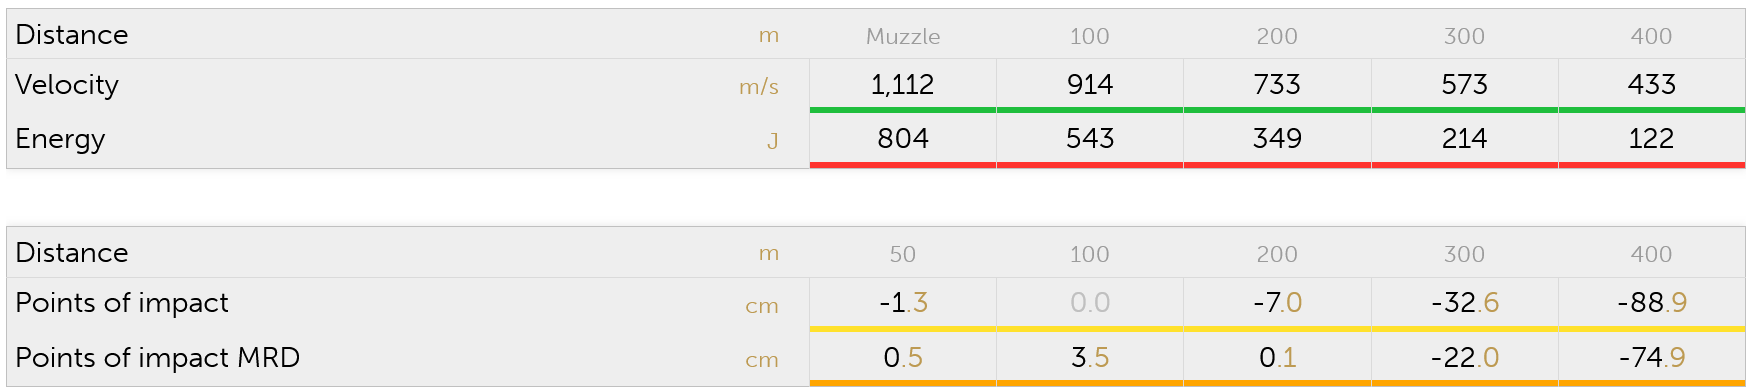The height and width of the screenshot is (390, 1750).
Task: Click muzzle energy value 804
Action: tap(902, 139)
